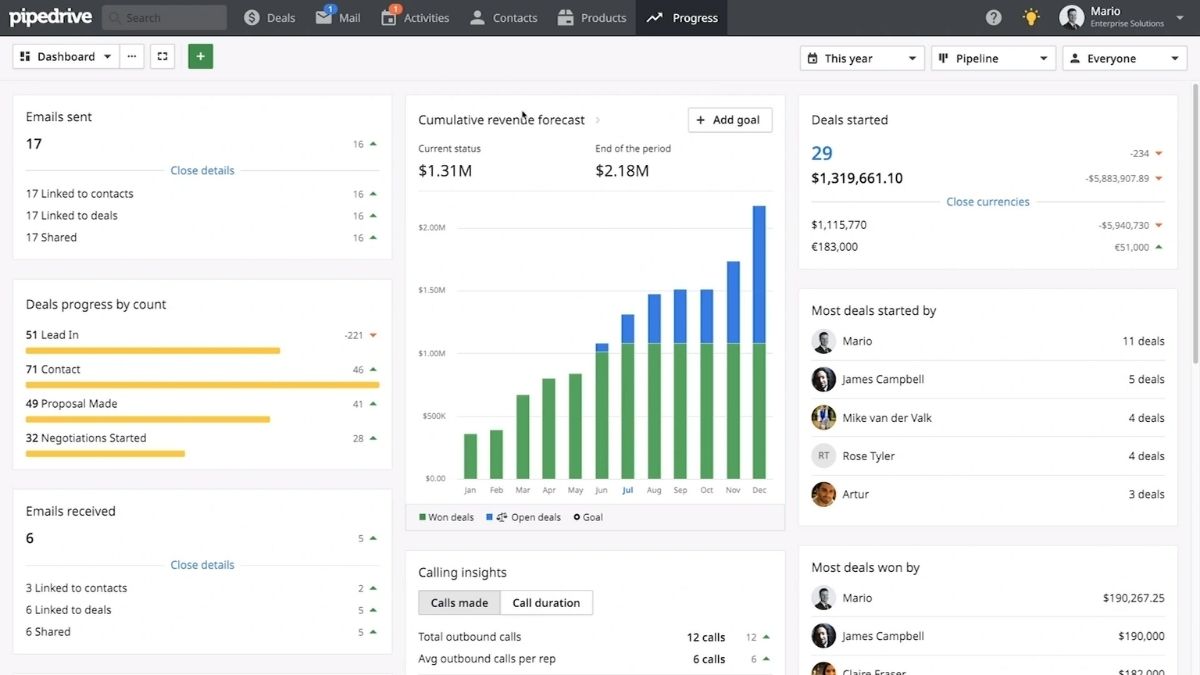Screen dimensions: 1200x675
Task: Click Close details under Emails sent
Action: (x=202, y=170)
